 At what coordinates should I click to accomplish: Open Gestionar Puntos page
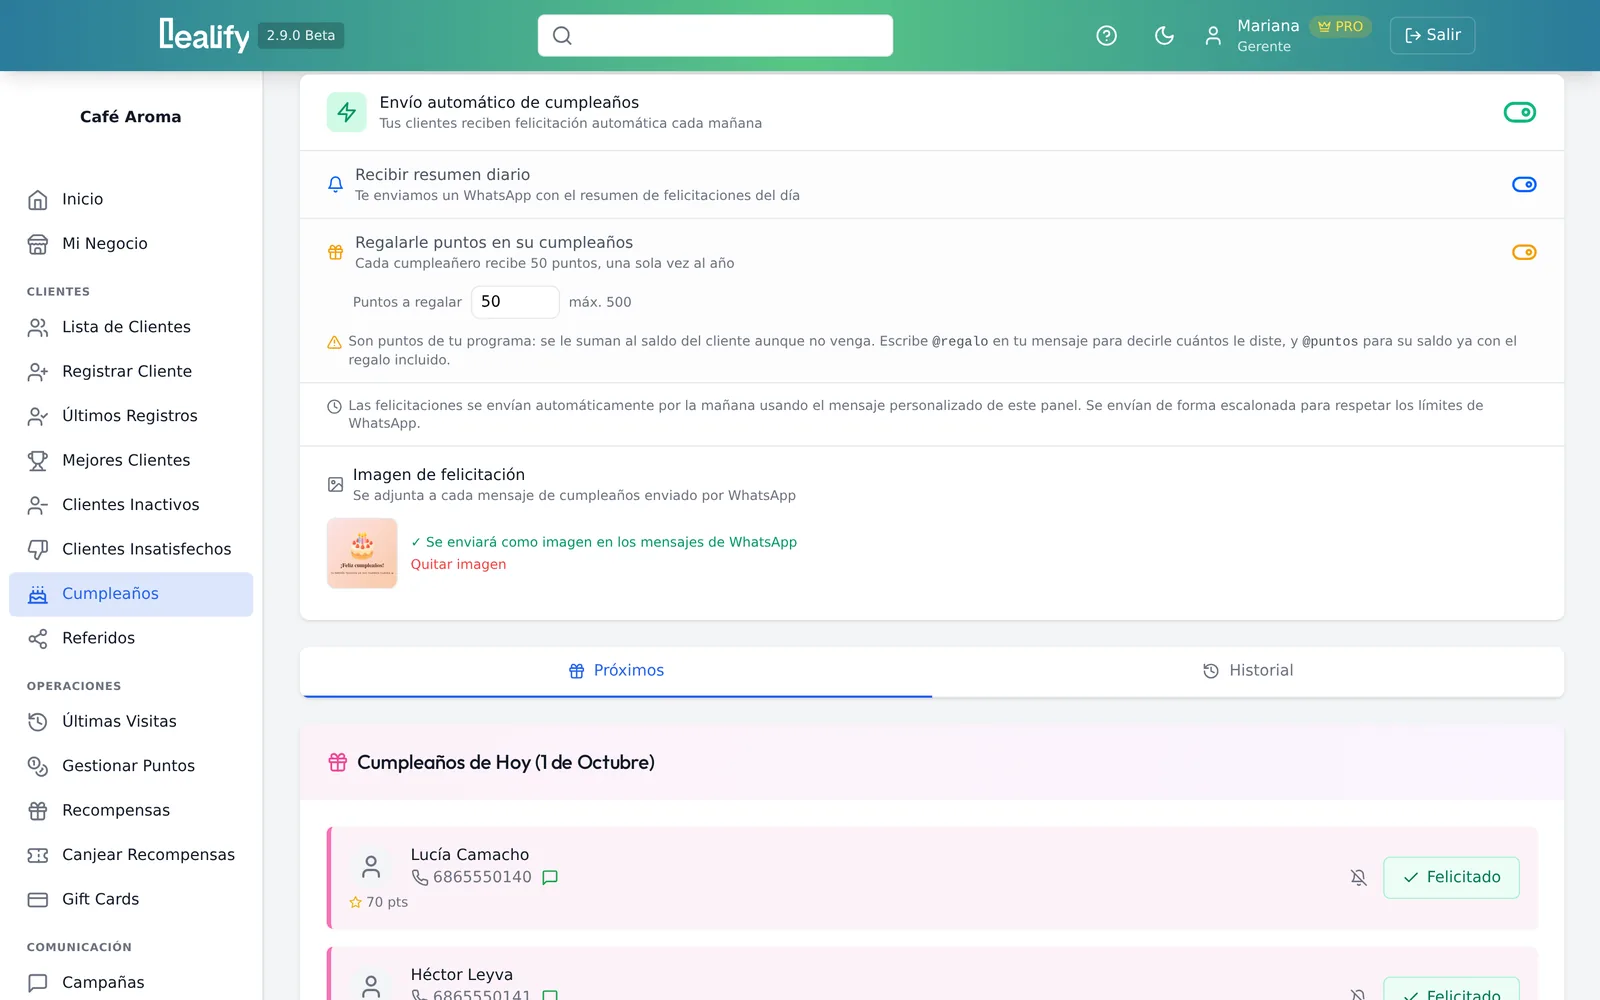pyautogui.click(x=131, y=766)
